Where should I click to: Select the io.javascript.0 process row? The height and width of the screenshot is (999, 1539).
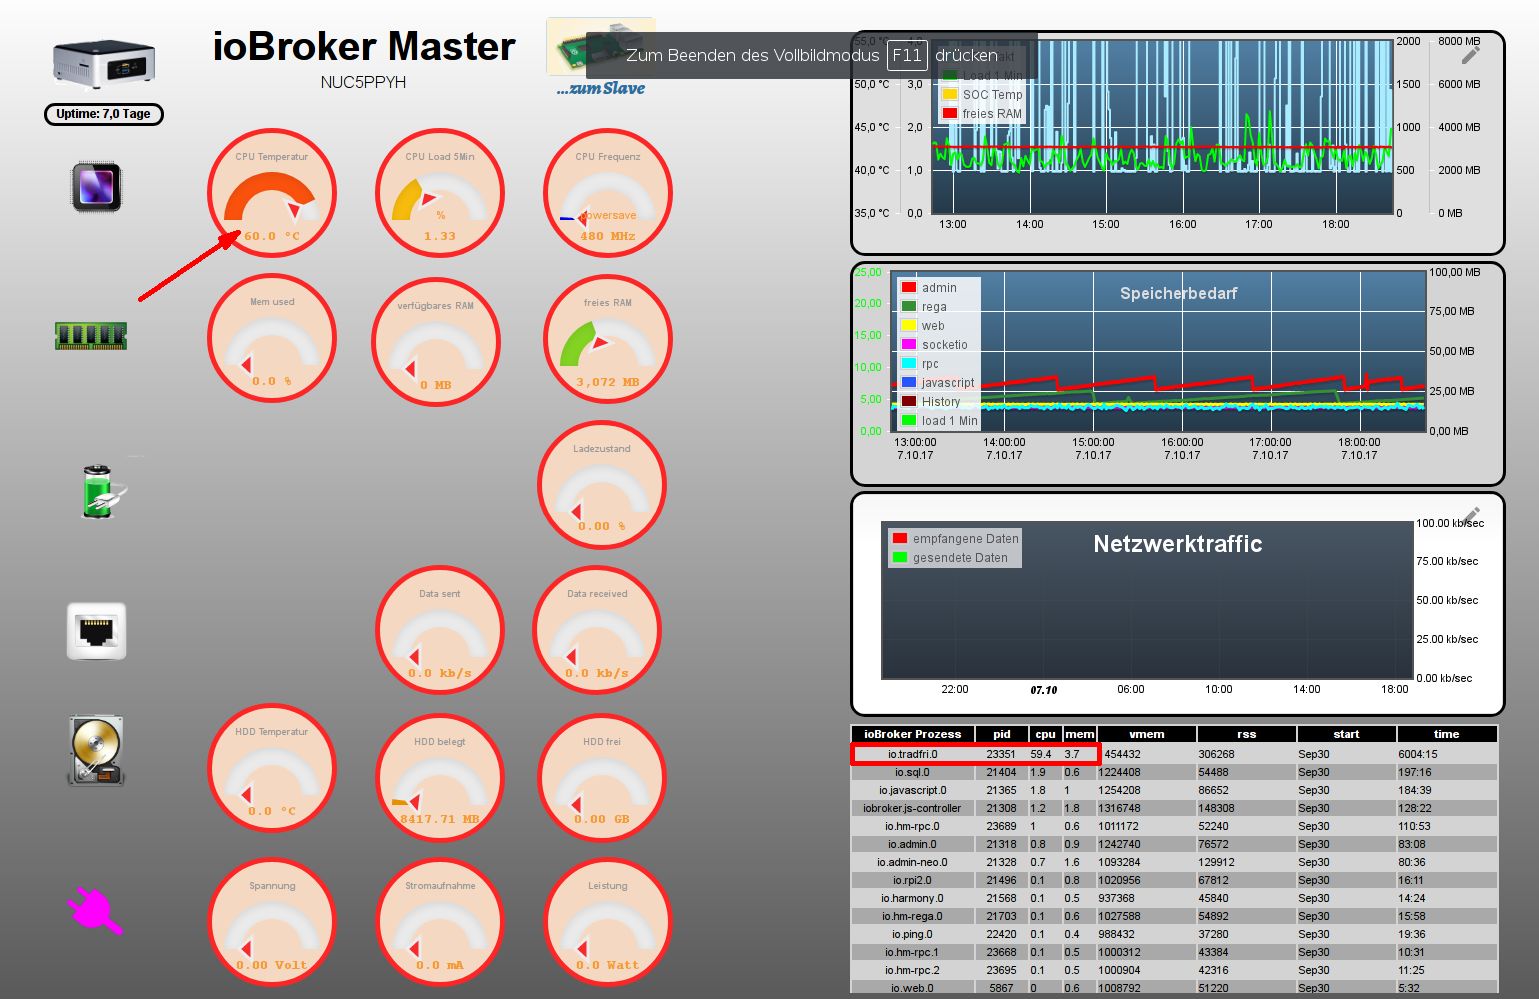click(1174, 790)
